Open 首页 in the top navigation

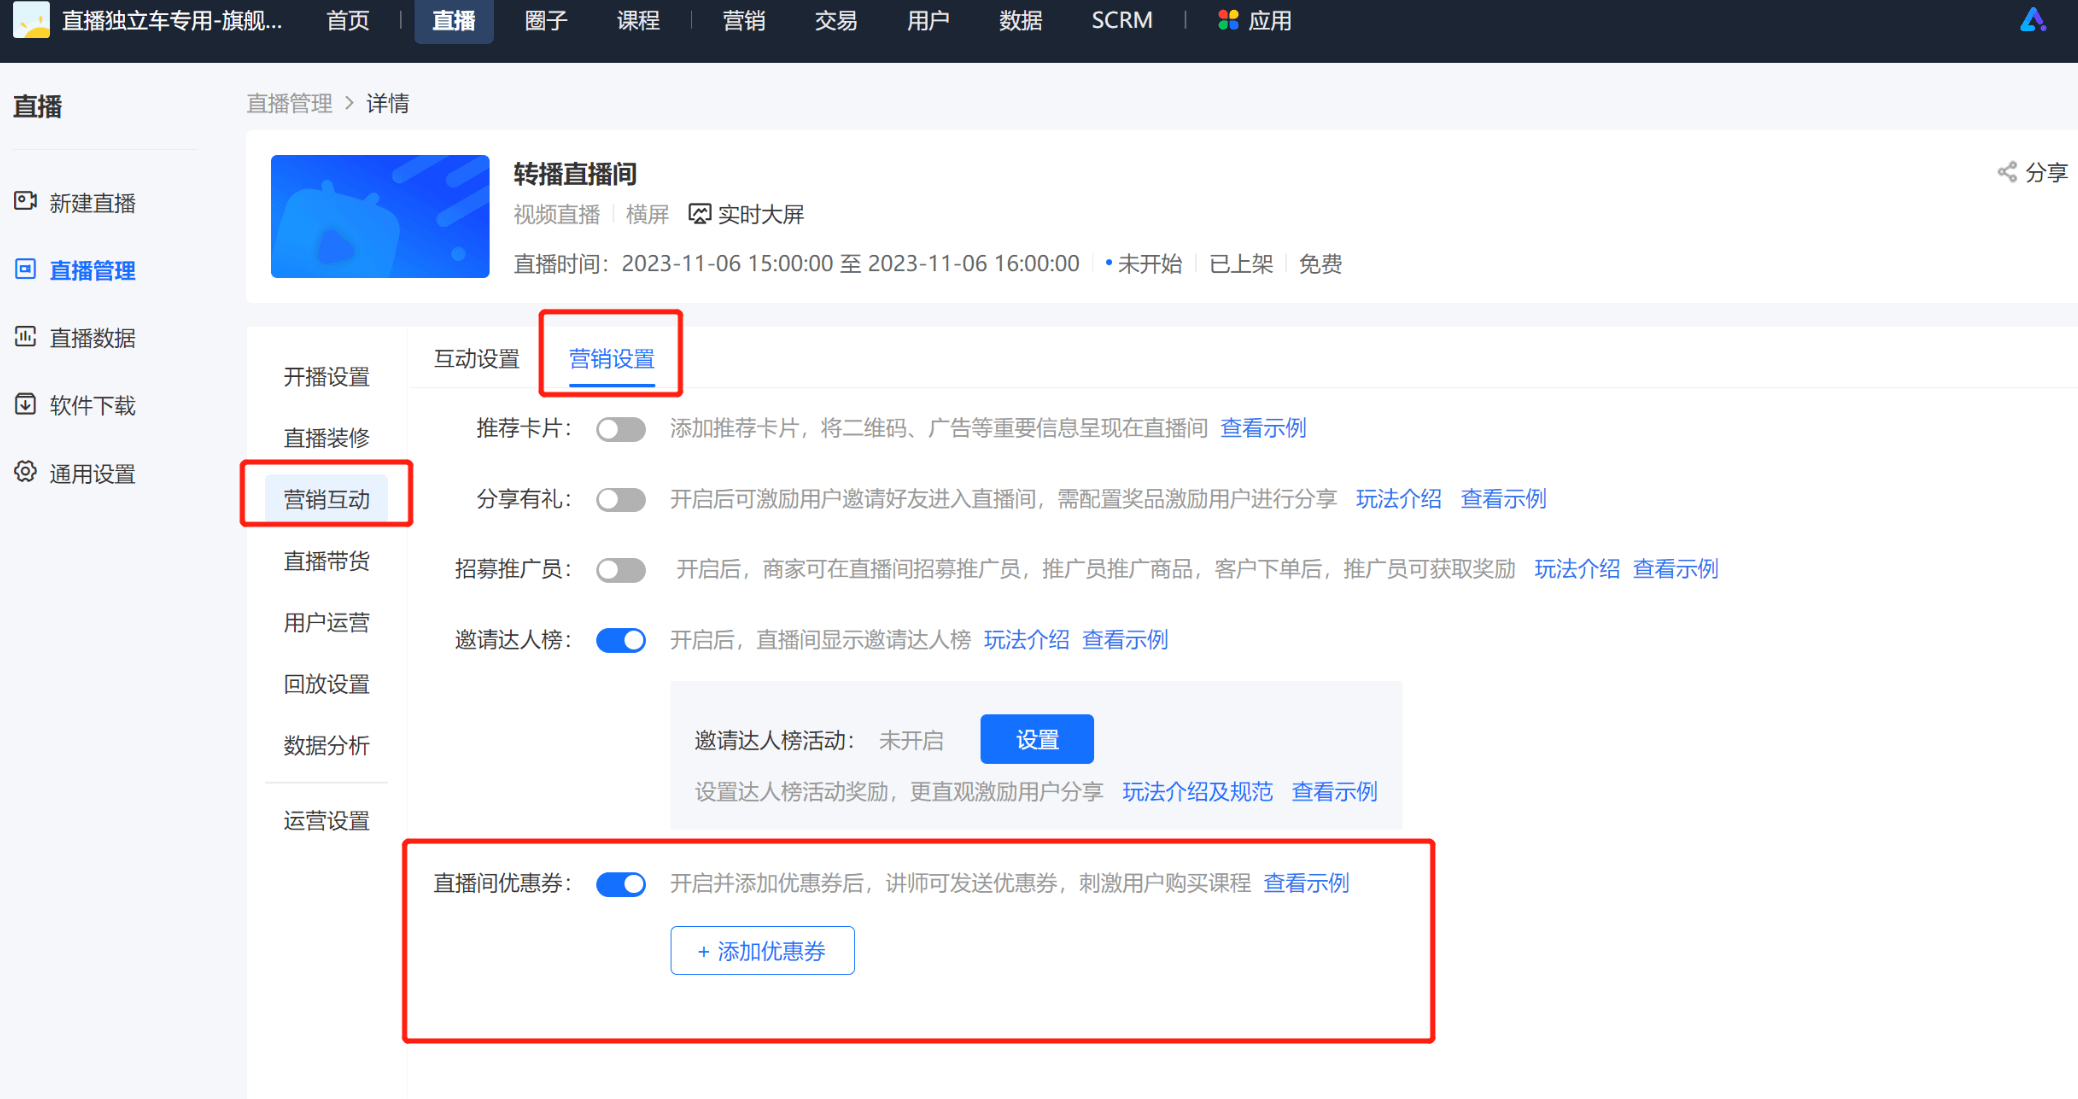tap(348, 20)
